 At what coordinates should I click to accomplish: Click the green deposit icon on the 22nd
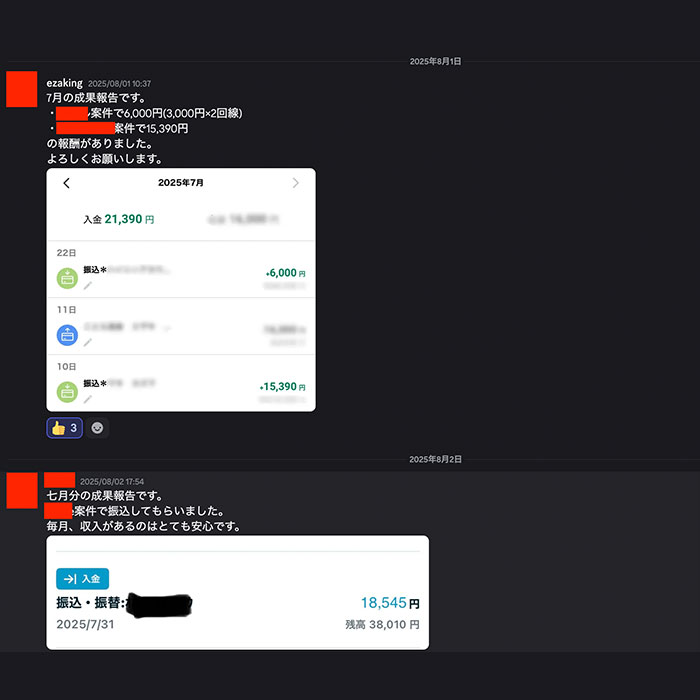[x=67, y=279]
